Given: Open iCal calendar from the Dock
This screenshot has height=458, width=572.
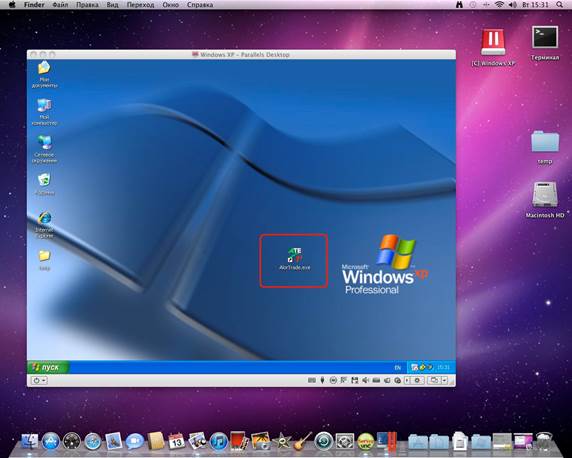Looking at the screenshot, I should 177,441.
